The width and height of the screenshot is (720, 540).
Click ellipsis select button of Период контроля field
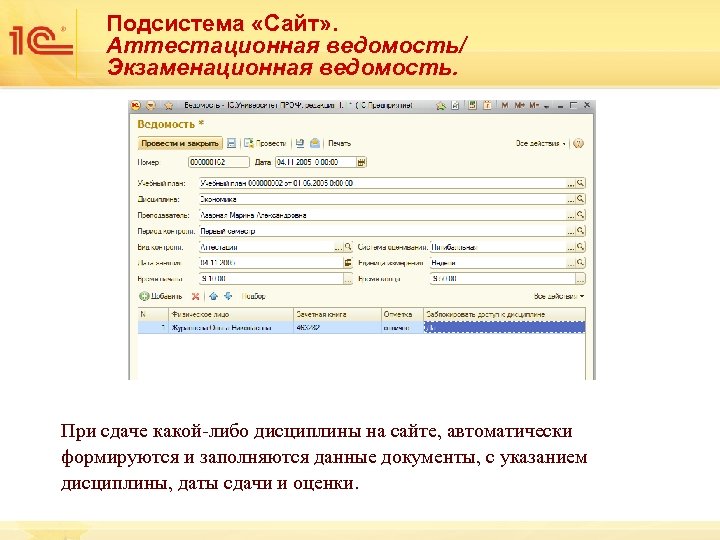click(571, 231)
